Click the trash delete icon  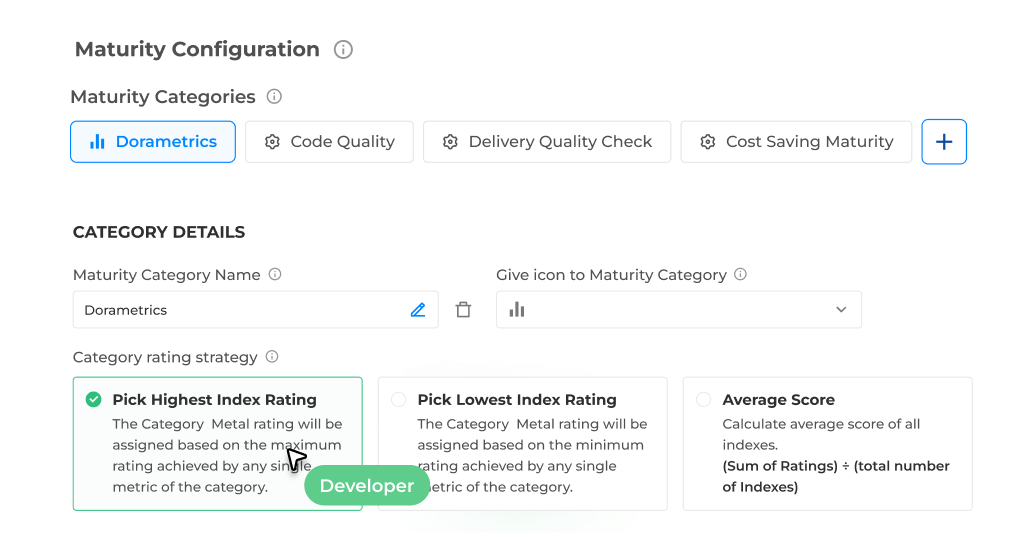(x=463, y=310)
